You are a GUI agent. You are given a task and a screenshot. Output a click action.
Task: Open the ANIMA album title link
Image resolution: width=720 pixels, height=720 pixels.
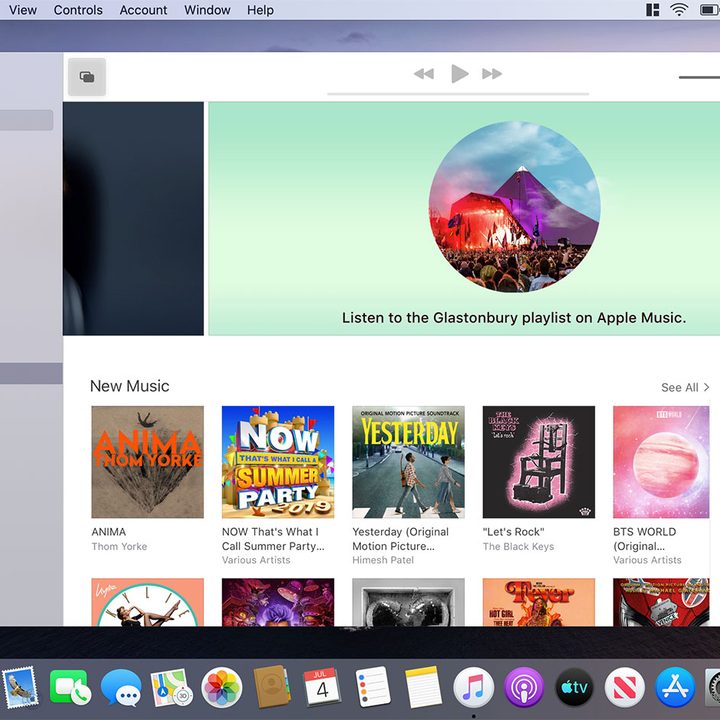click(109, 532)
